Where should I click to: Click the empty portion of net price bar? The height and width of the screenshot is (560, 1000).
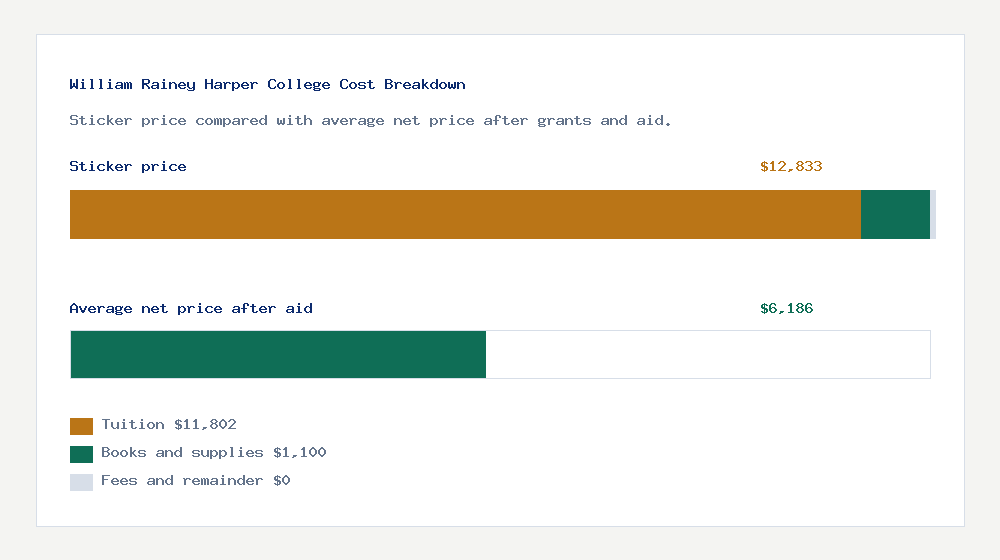(708, 355)
